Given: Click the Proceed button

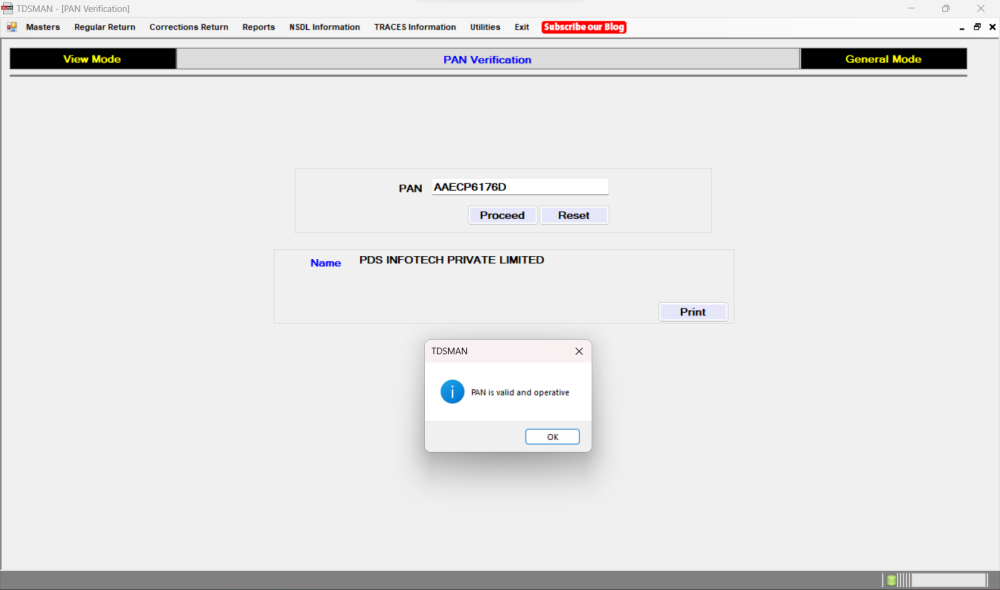Looking at the screenshot, I should [x=503, y=215].
